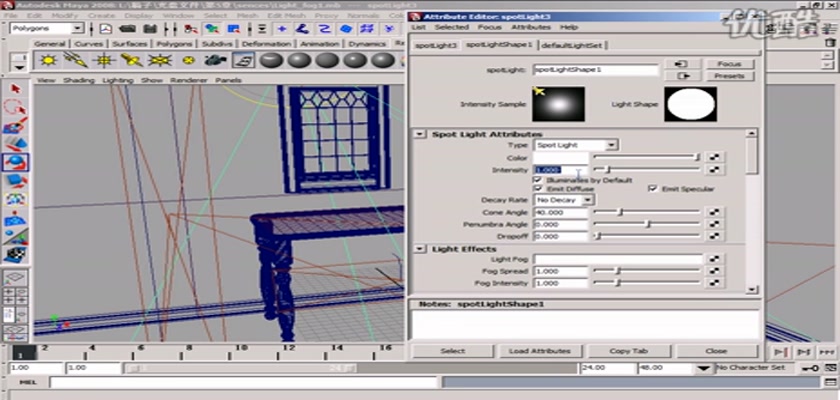This screenshot has height=400, width=840.
Task: Open the character set dropdown arrow
Action: point(702,368)
